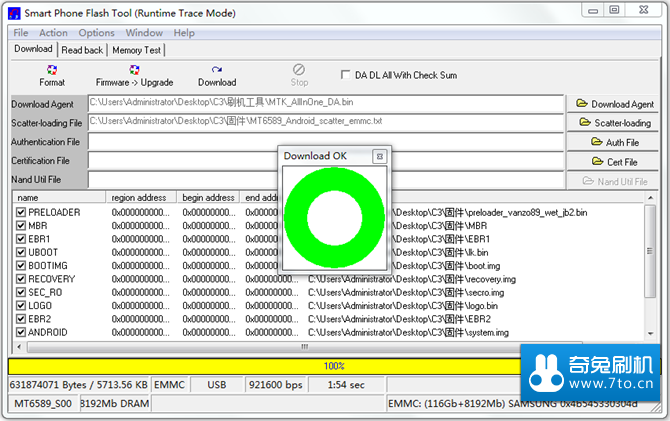Switch to the Memory Test tab
This screenshot has height=421, width=670.
[136, 50]
